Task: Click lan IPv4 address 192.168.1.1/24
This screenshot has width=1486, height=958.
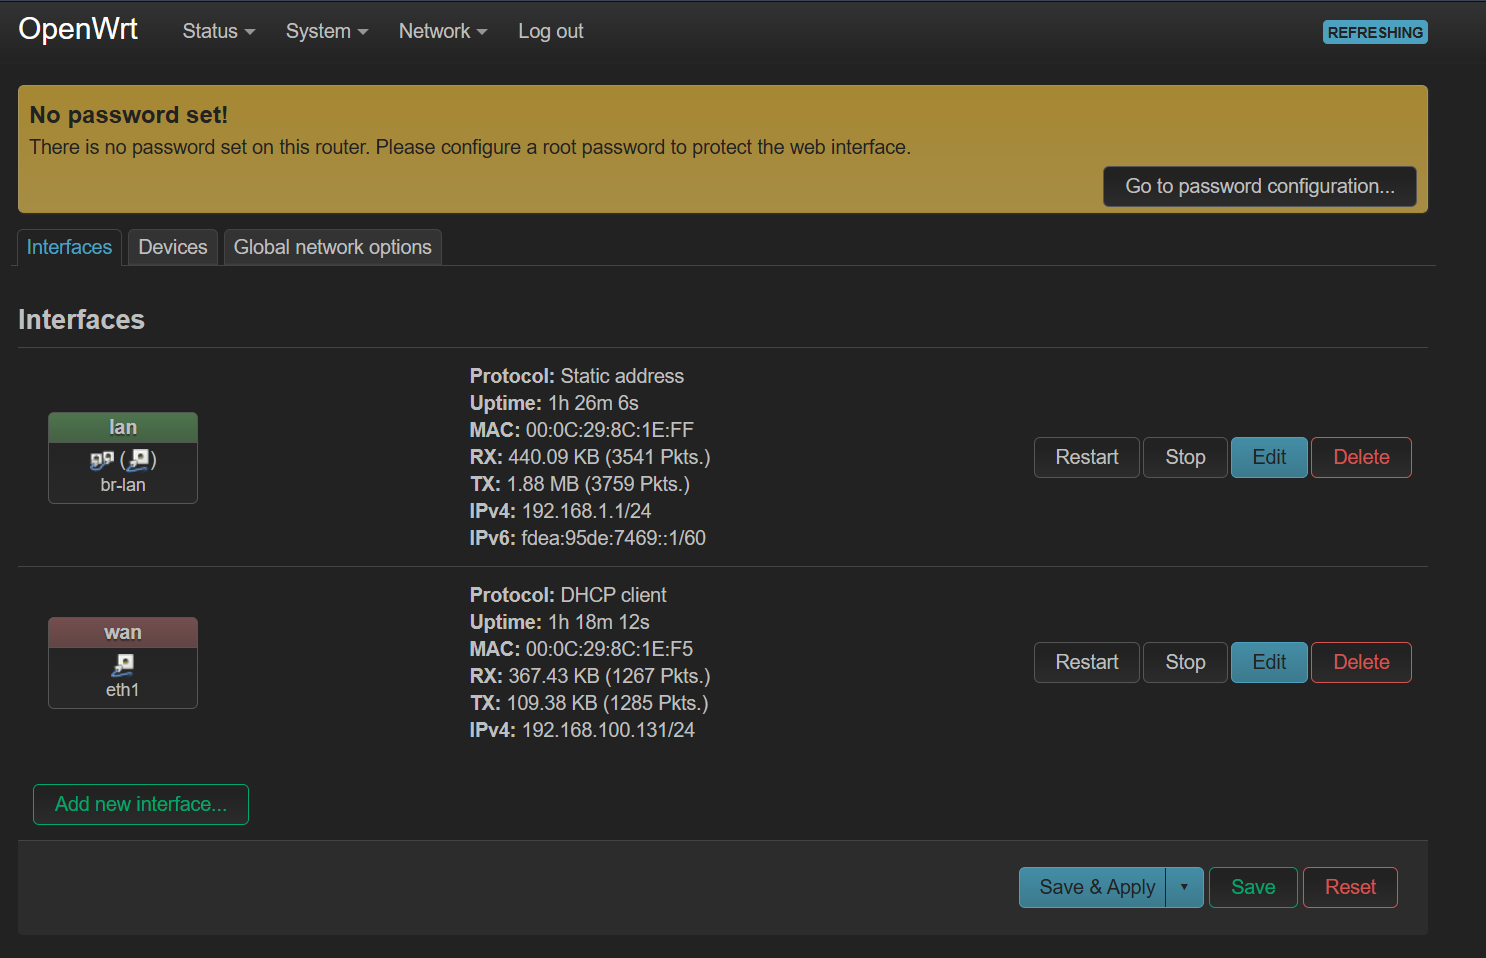Action: click(586, 511)
